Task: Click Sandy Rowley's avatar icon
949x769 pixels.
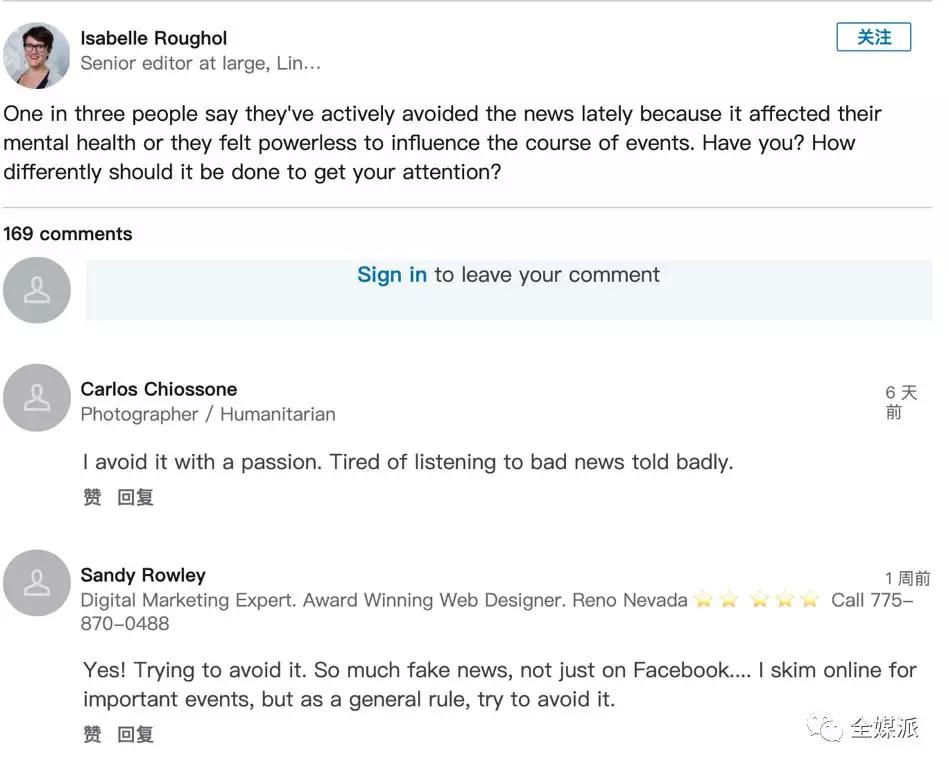Action: 37,583
